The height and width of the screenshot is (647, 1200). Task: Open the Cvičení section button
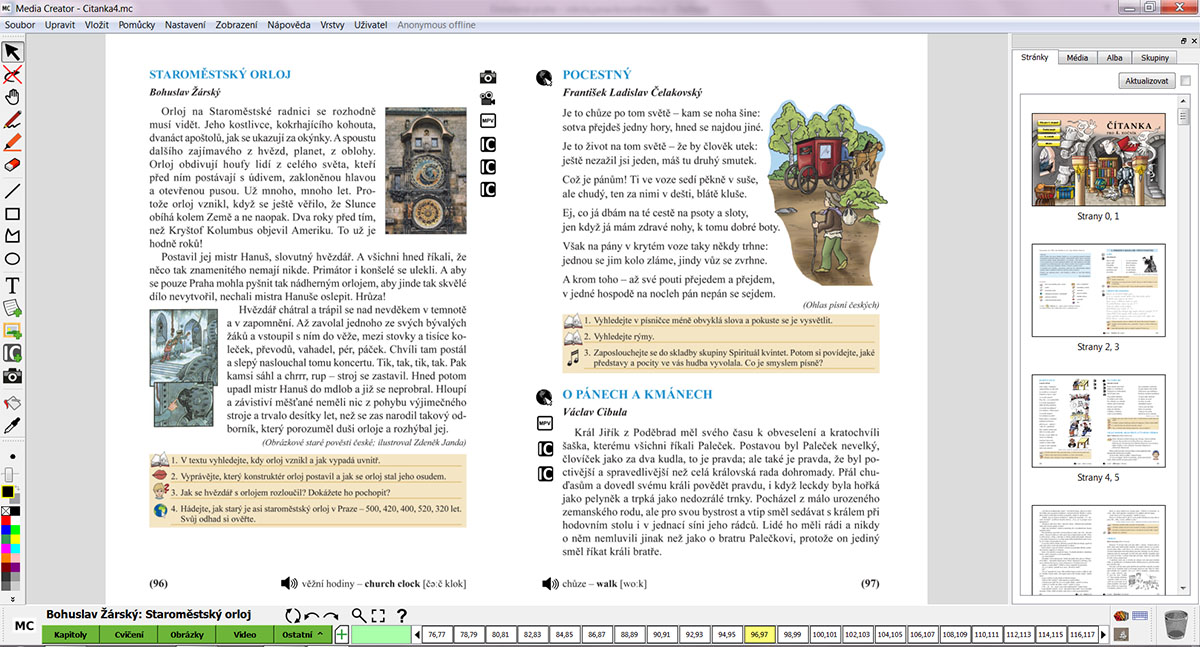tap(128, 634)
